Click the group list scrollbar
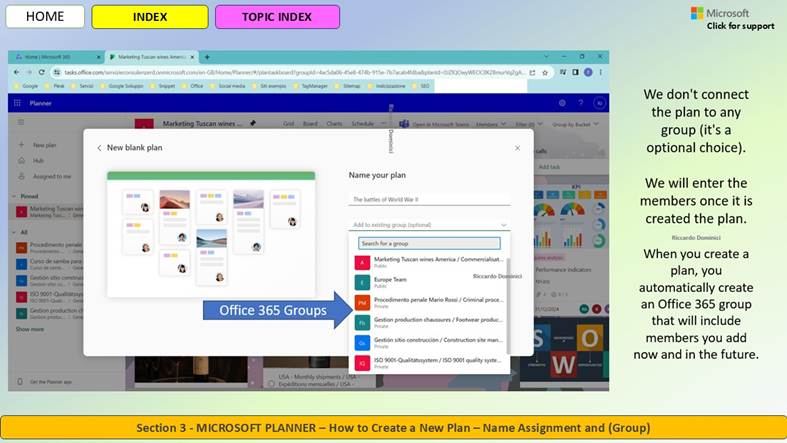This screenshot has width=787, height=443. click(508, 306)
